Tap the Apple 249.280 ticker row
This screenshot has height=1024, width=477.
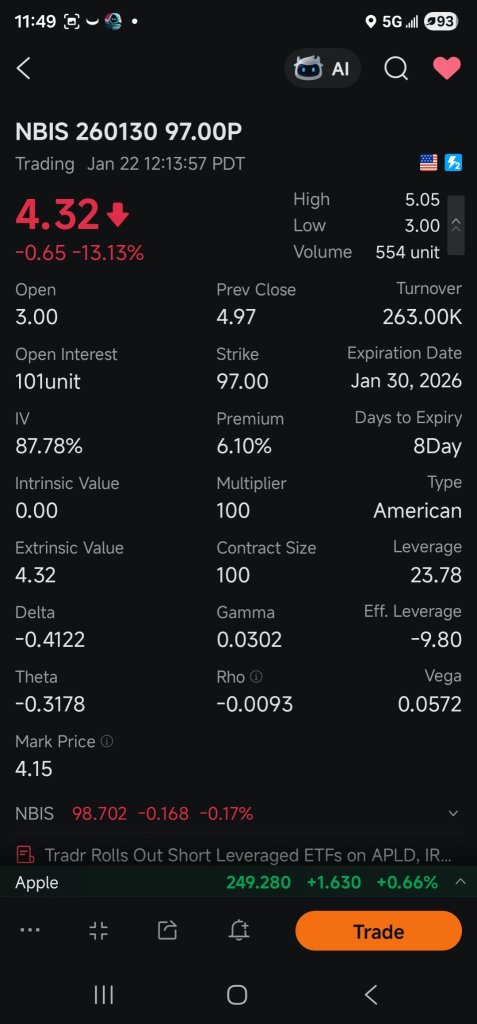click(x=238, y=882)
